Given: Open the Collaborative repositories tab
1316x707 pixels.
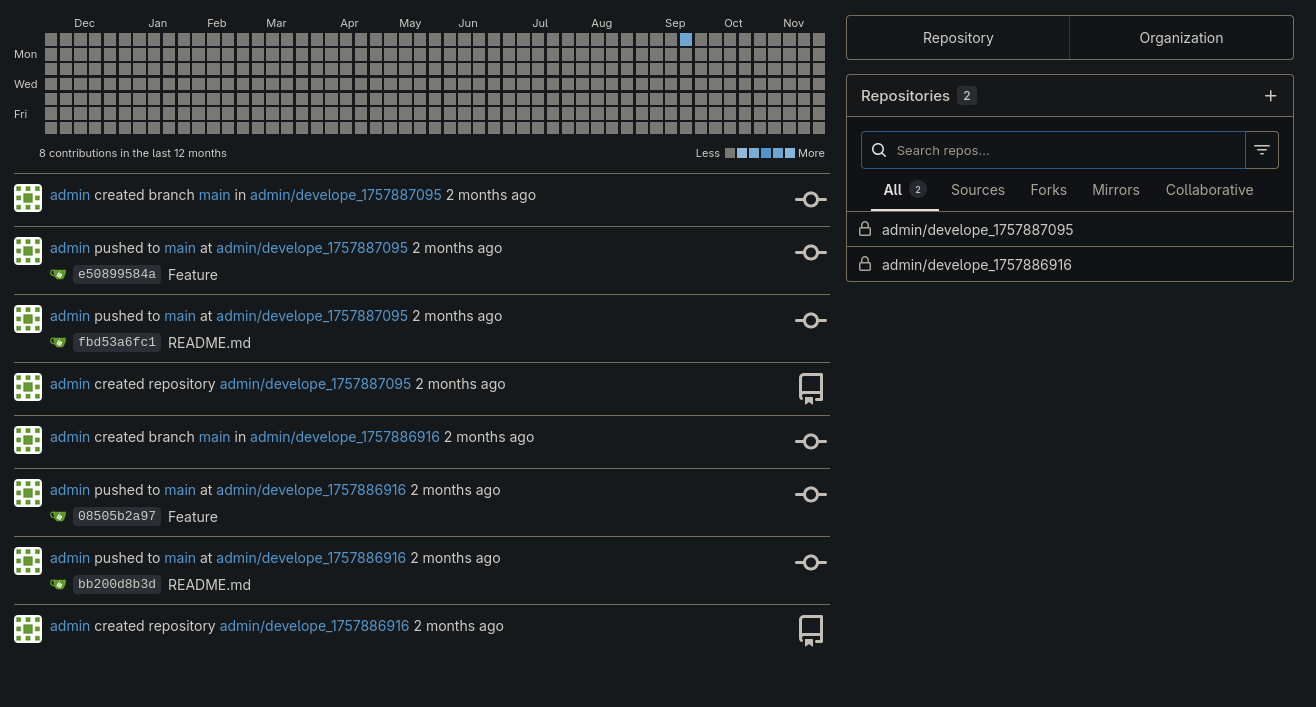Looking at the screenshot, I should [1209, 190].
